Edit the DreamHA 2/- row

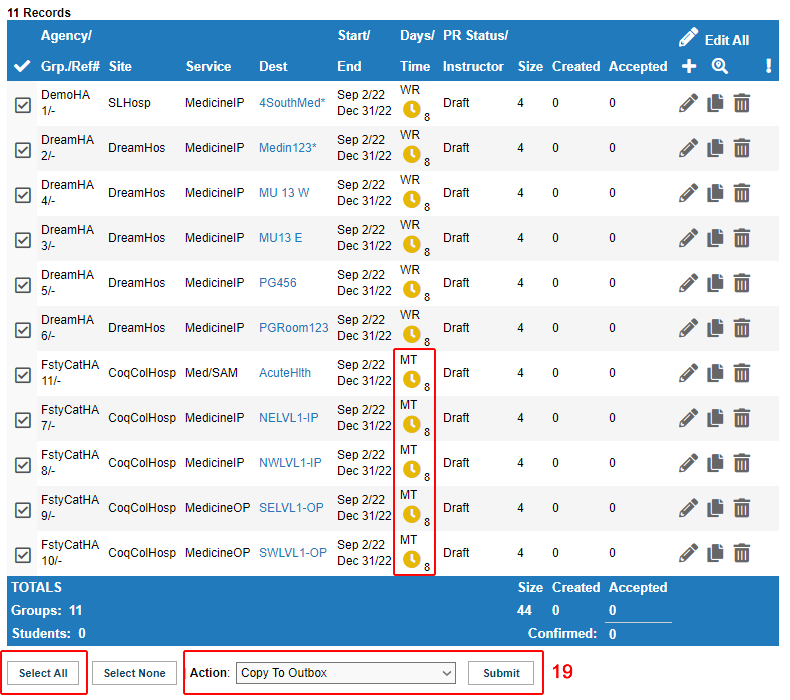tap(688, 148)
